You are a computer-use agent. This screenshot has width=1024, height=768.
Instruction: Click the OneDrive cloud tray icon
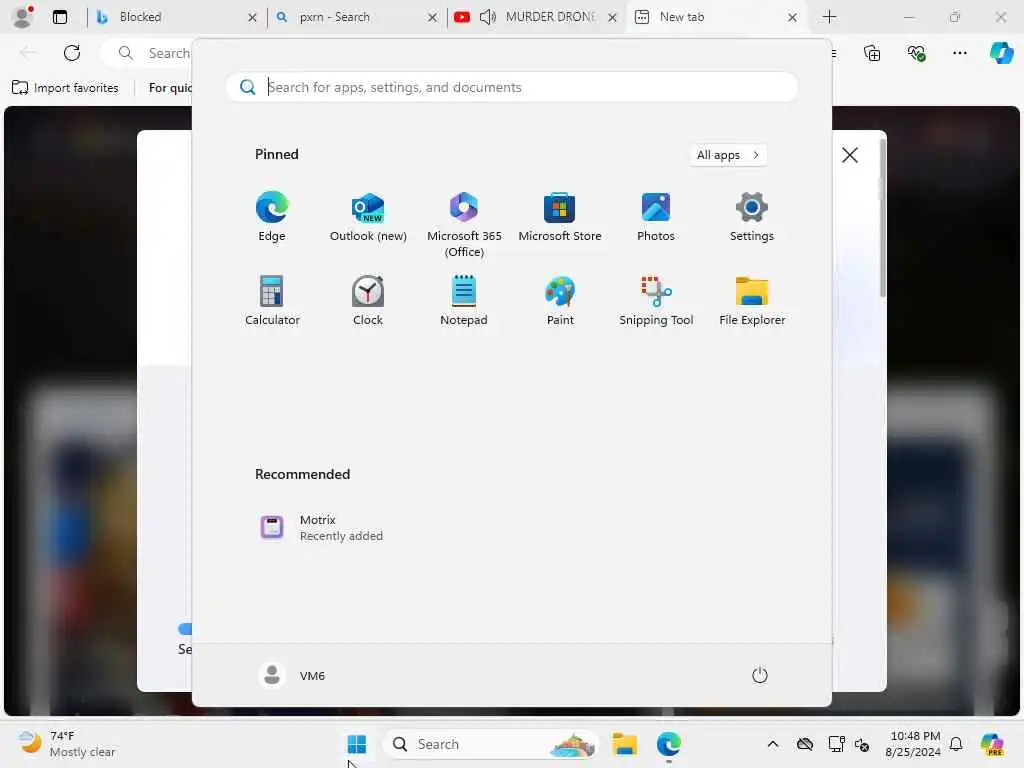[x=805, y=744]
